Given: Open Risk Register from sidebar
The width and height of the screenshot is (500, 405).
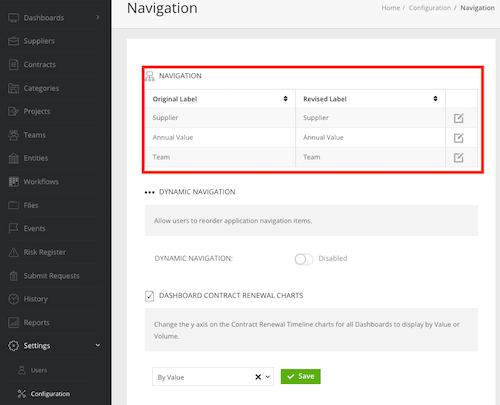Looking at the screenshot, I should click(x=45, y=252).
